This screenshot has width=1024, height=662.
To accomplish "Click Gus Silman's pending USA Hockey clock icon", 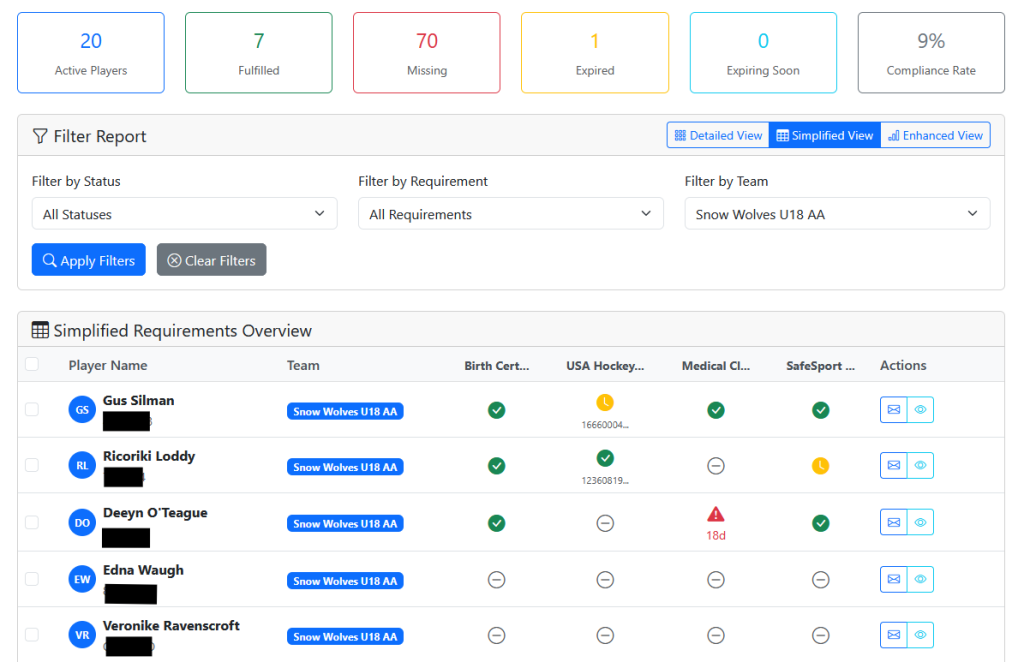I will click(605, 402).
